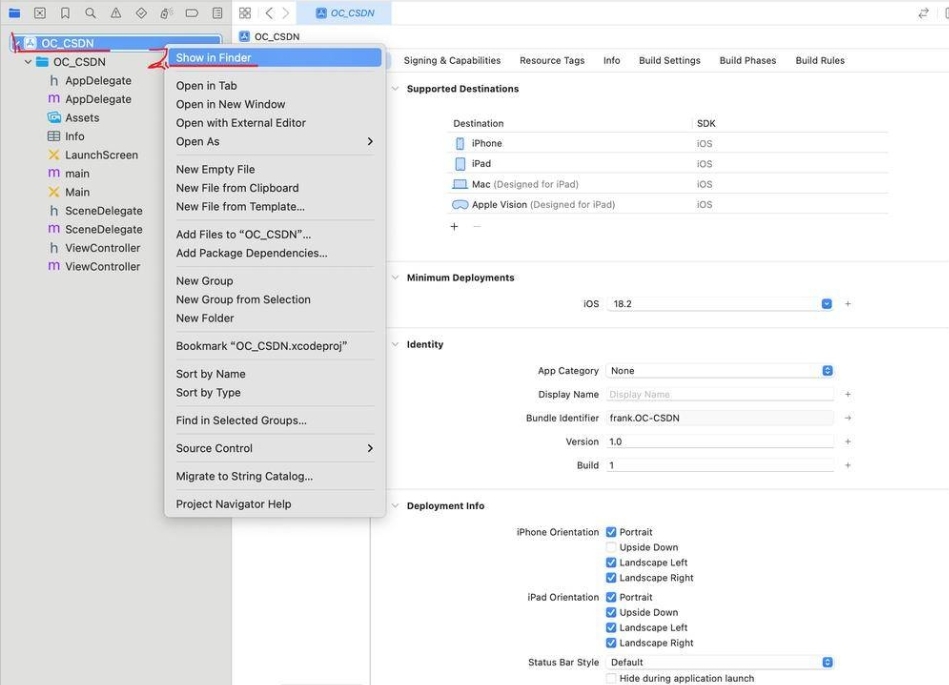
Task: Choose Open in New Window
Action: click(275, 104)
